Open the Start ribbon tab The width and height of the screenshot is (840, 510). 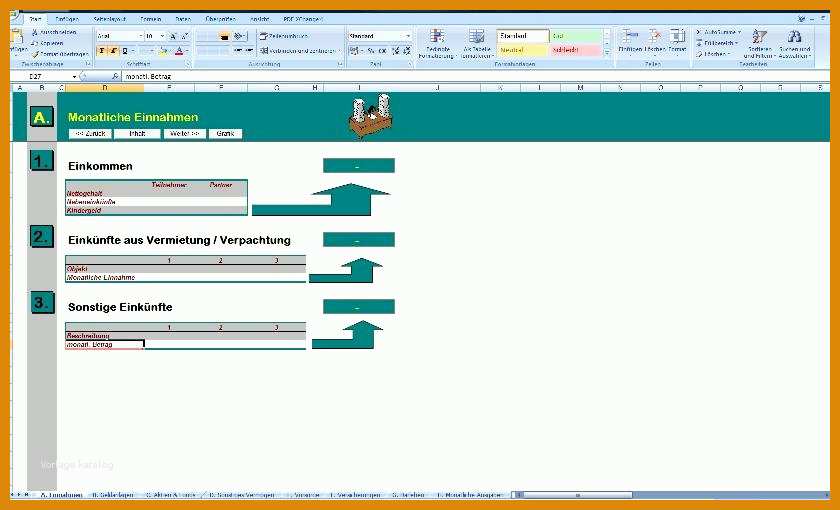coord(35,19)
